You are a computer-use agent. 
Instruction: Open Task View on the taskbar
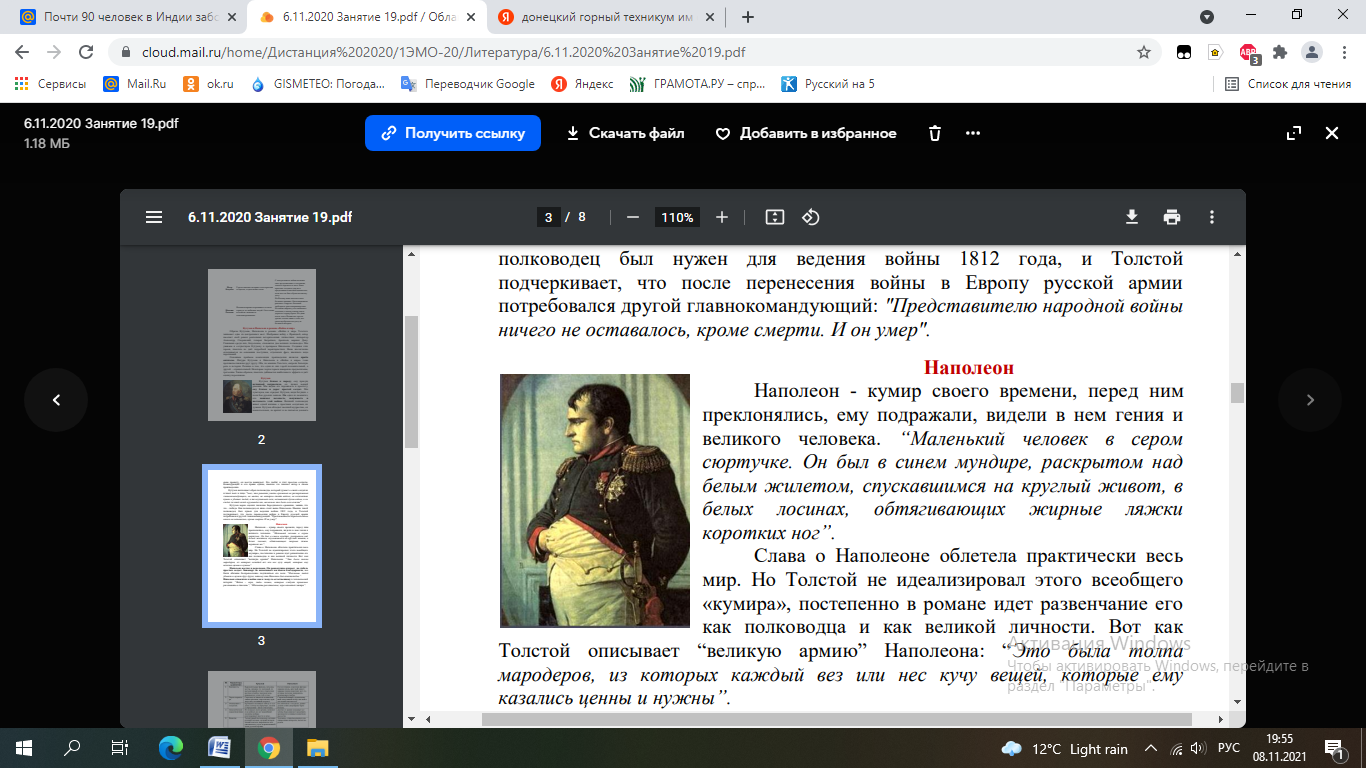coord(120,747)
